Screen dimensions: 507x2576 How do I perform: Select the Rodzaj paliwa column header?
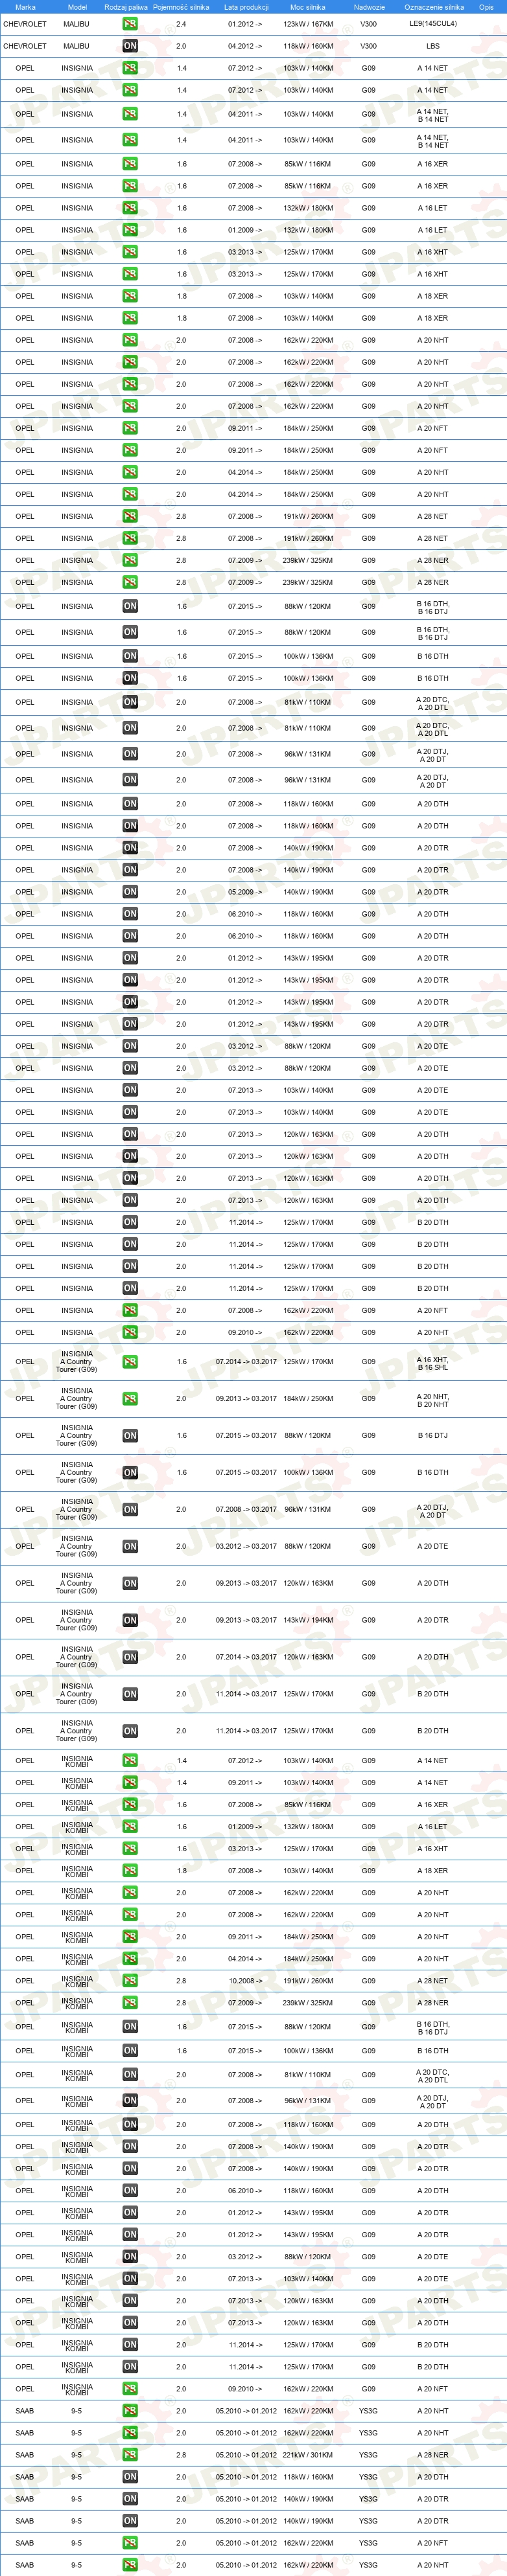tap(126, 7)
